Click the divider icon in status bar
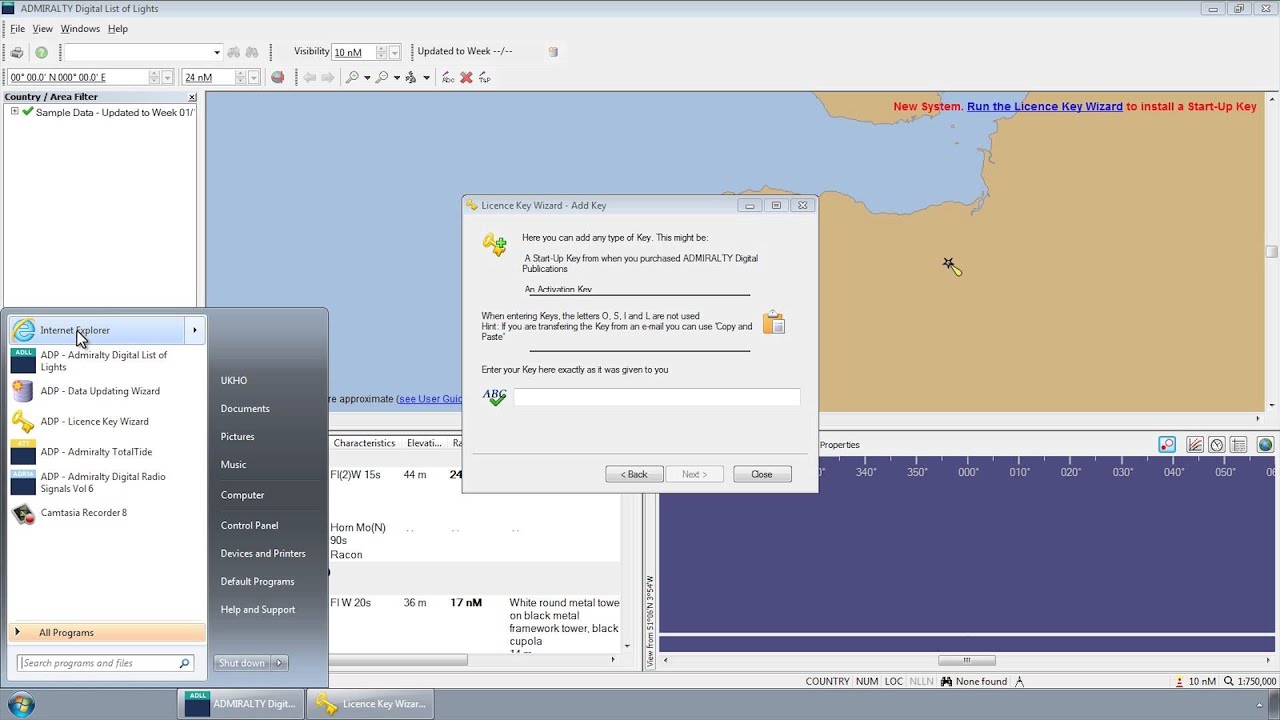Screen dimensions: 1280x720 tap(1019, 682)
